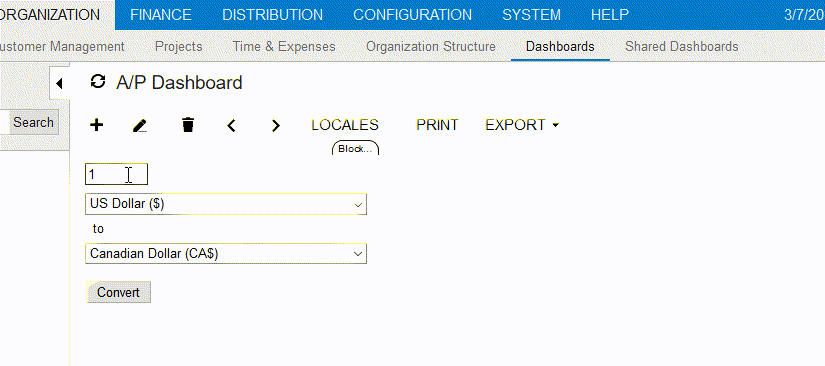Open the Canadian Dollar (CA$) currency dropdown
The width and height of the screenshot is (825, 366).
(x=226, y=253)
